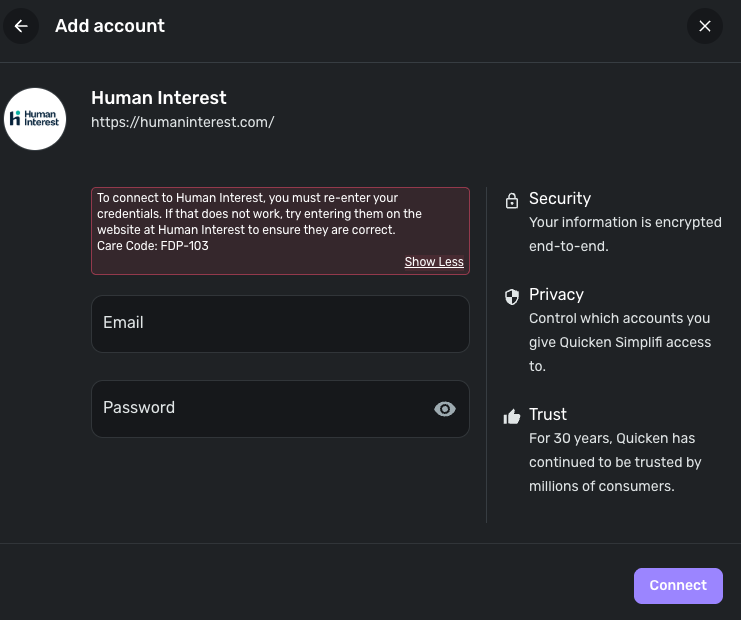Collapse the error message with Show Less

coord(434,262)
